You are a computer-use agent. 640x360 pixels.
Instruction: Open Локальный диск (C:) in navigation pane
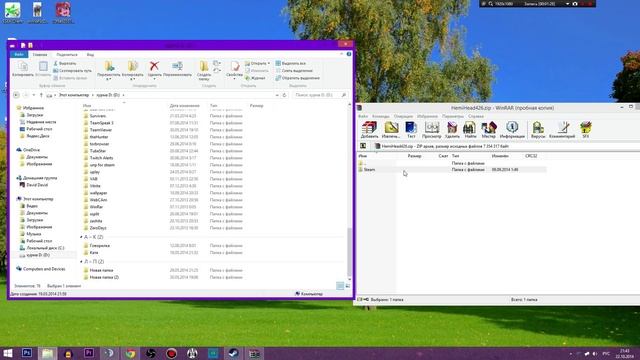(x=45, y=248)
